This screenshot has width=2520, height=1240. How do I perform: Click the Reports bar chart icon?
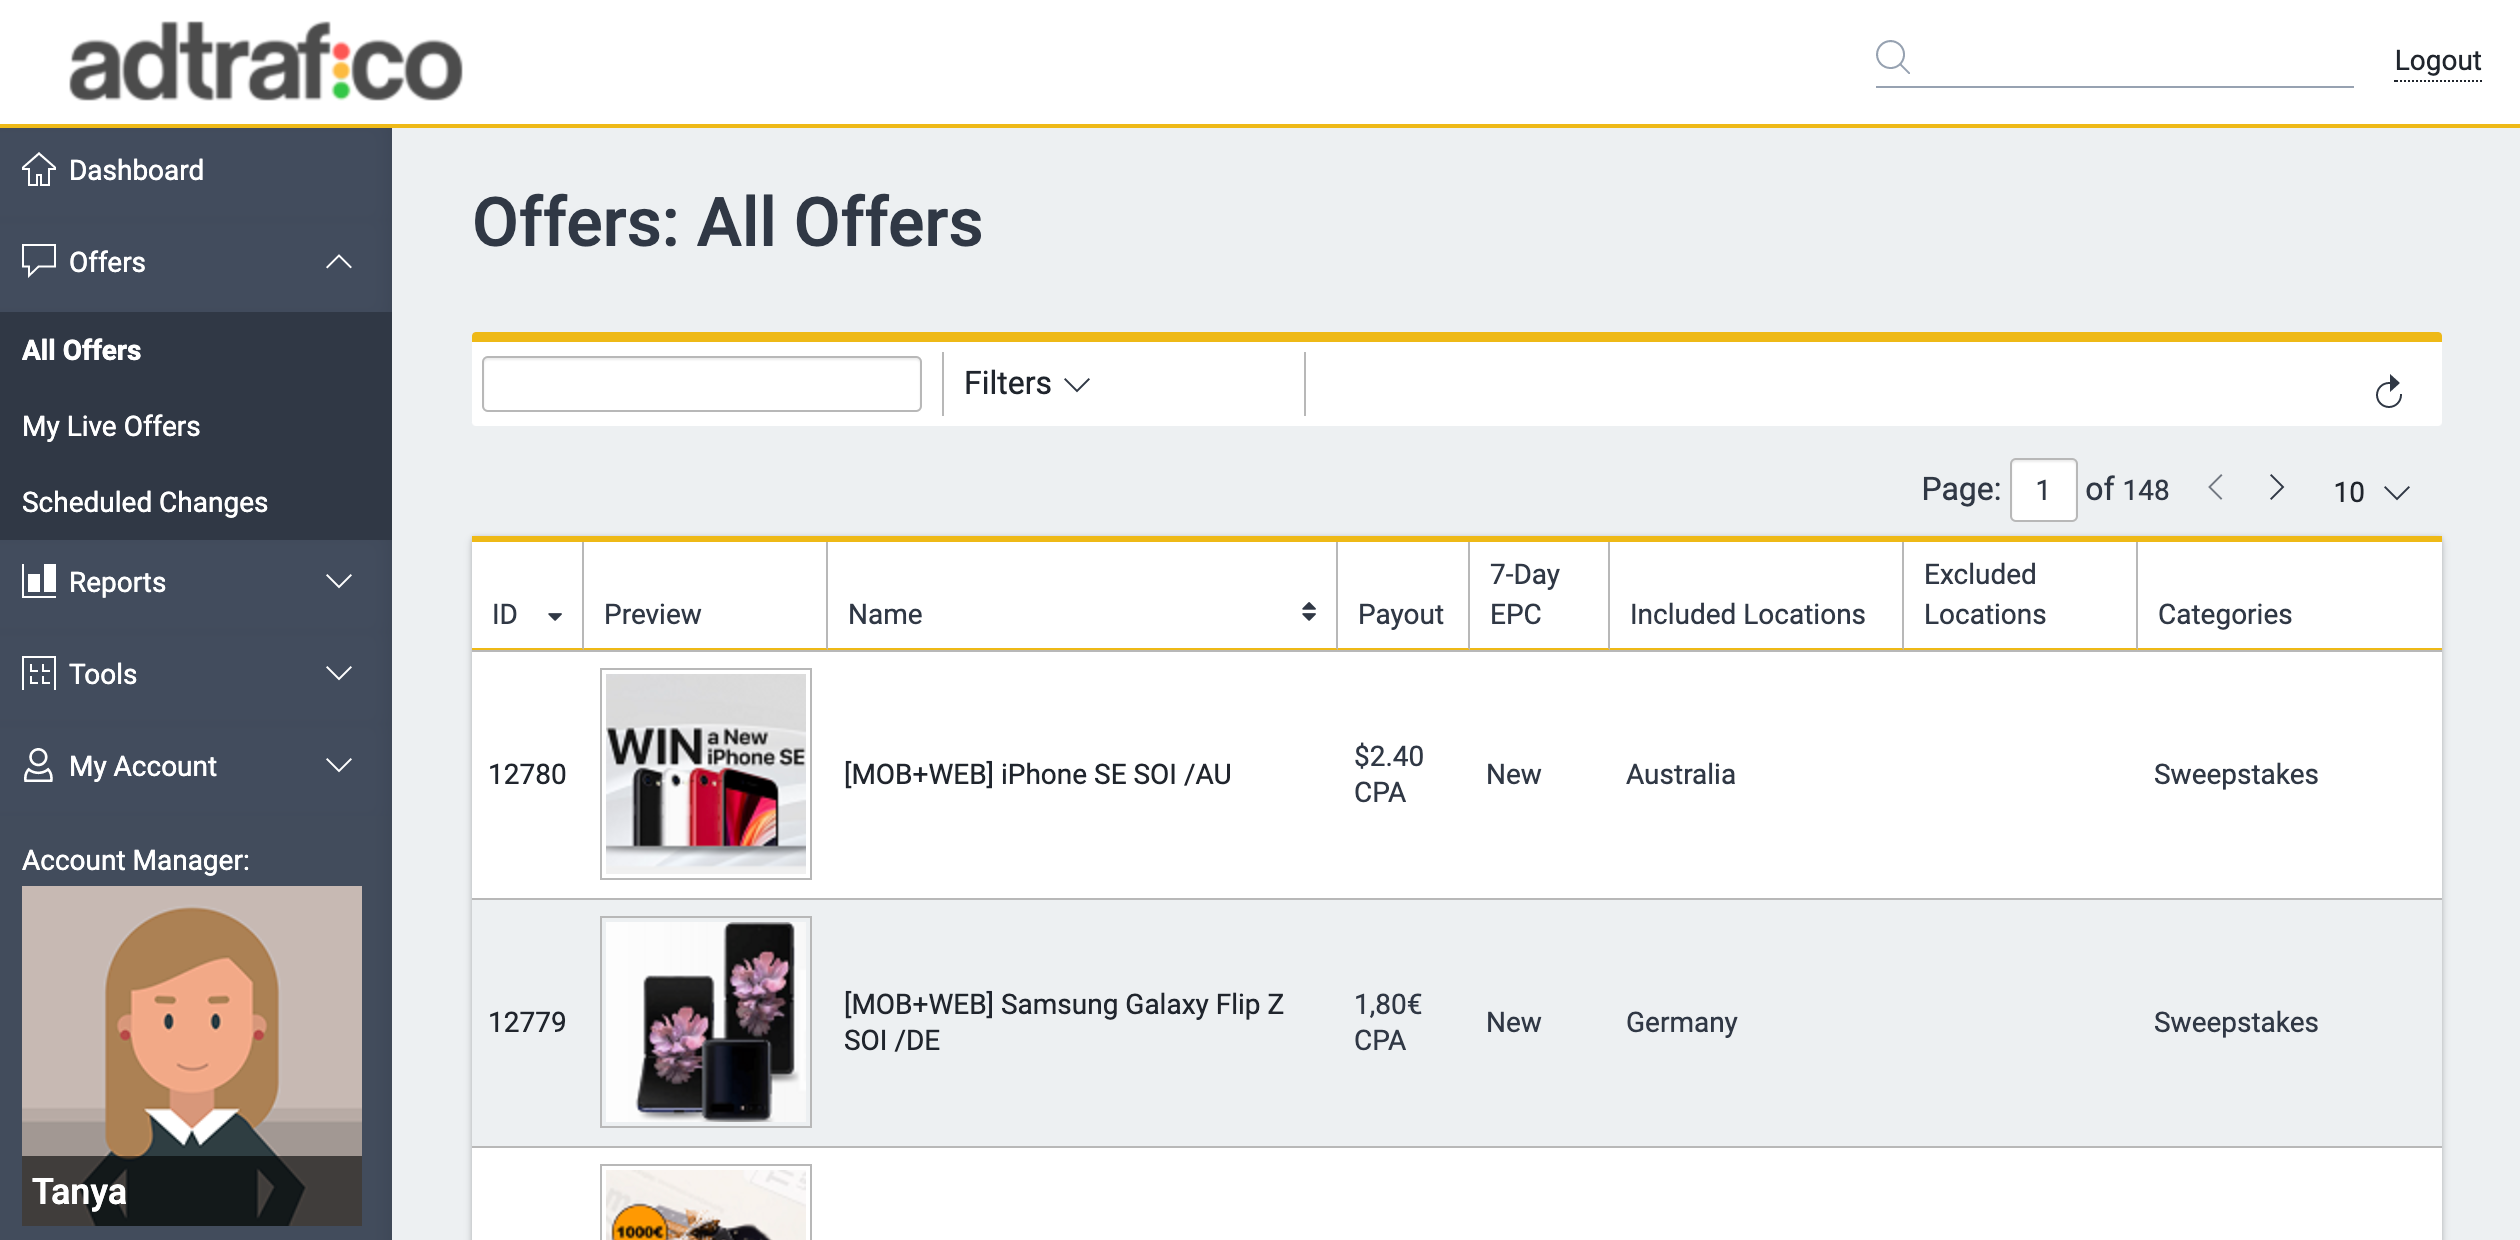[39, 581]
